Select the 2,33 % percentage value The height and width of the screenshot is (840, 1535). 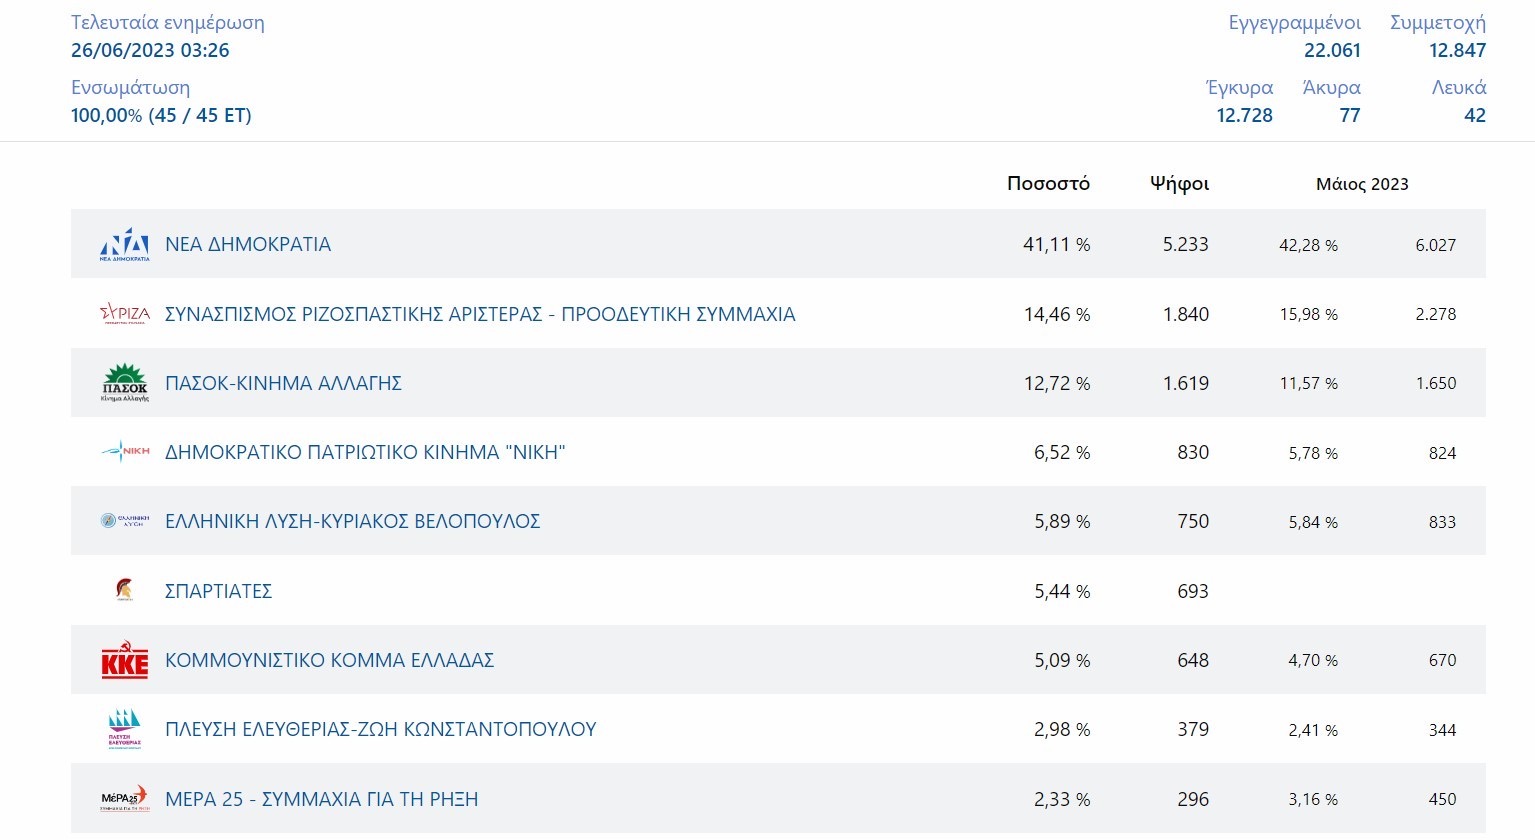point(1062,799)
